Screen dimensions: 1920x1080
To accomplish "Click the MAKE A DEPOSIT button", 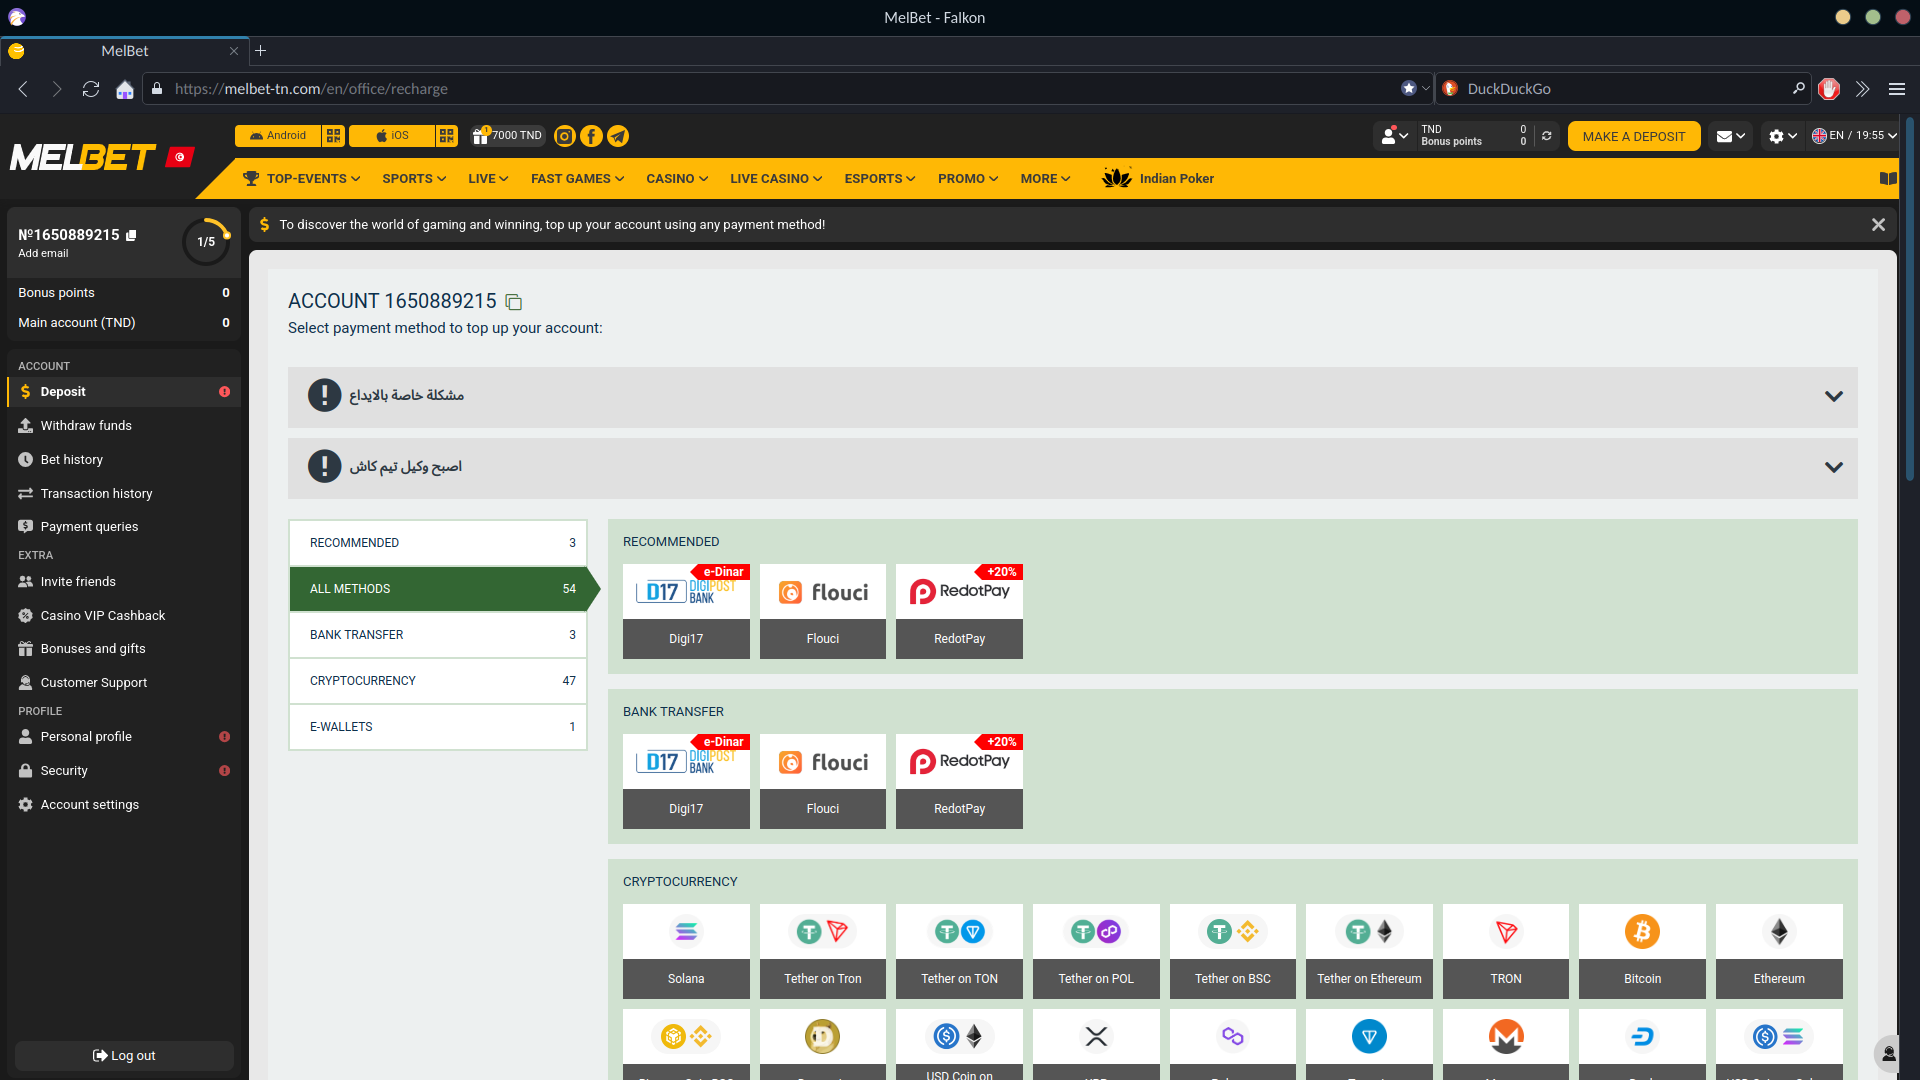I will [x=1634, y=136].
